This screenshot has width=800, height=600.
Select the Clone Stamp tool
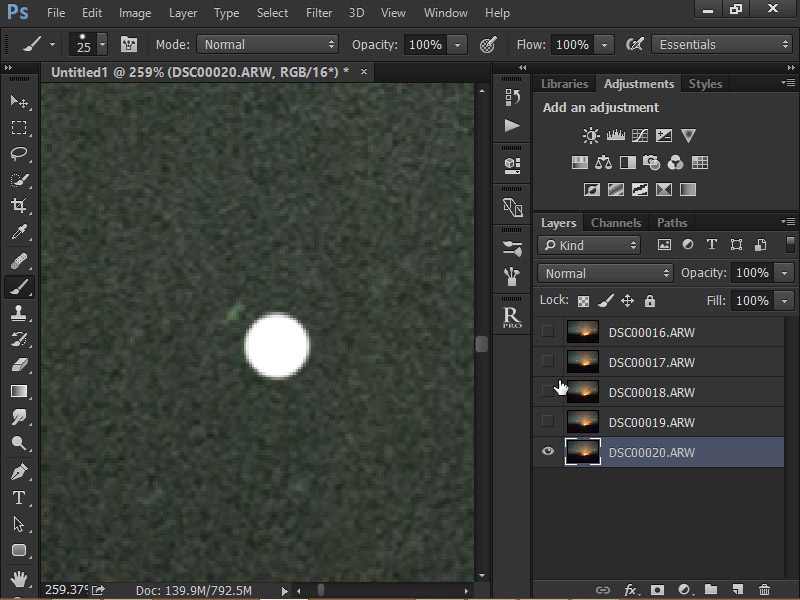pyautogui.click(x=19, y=313)
